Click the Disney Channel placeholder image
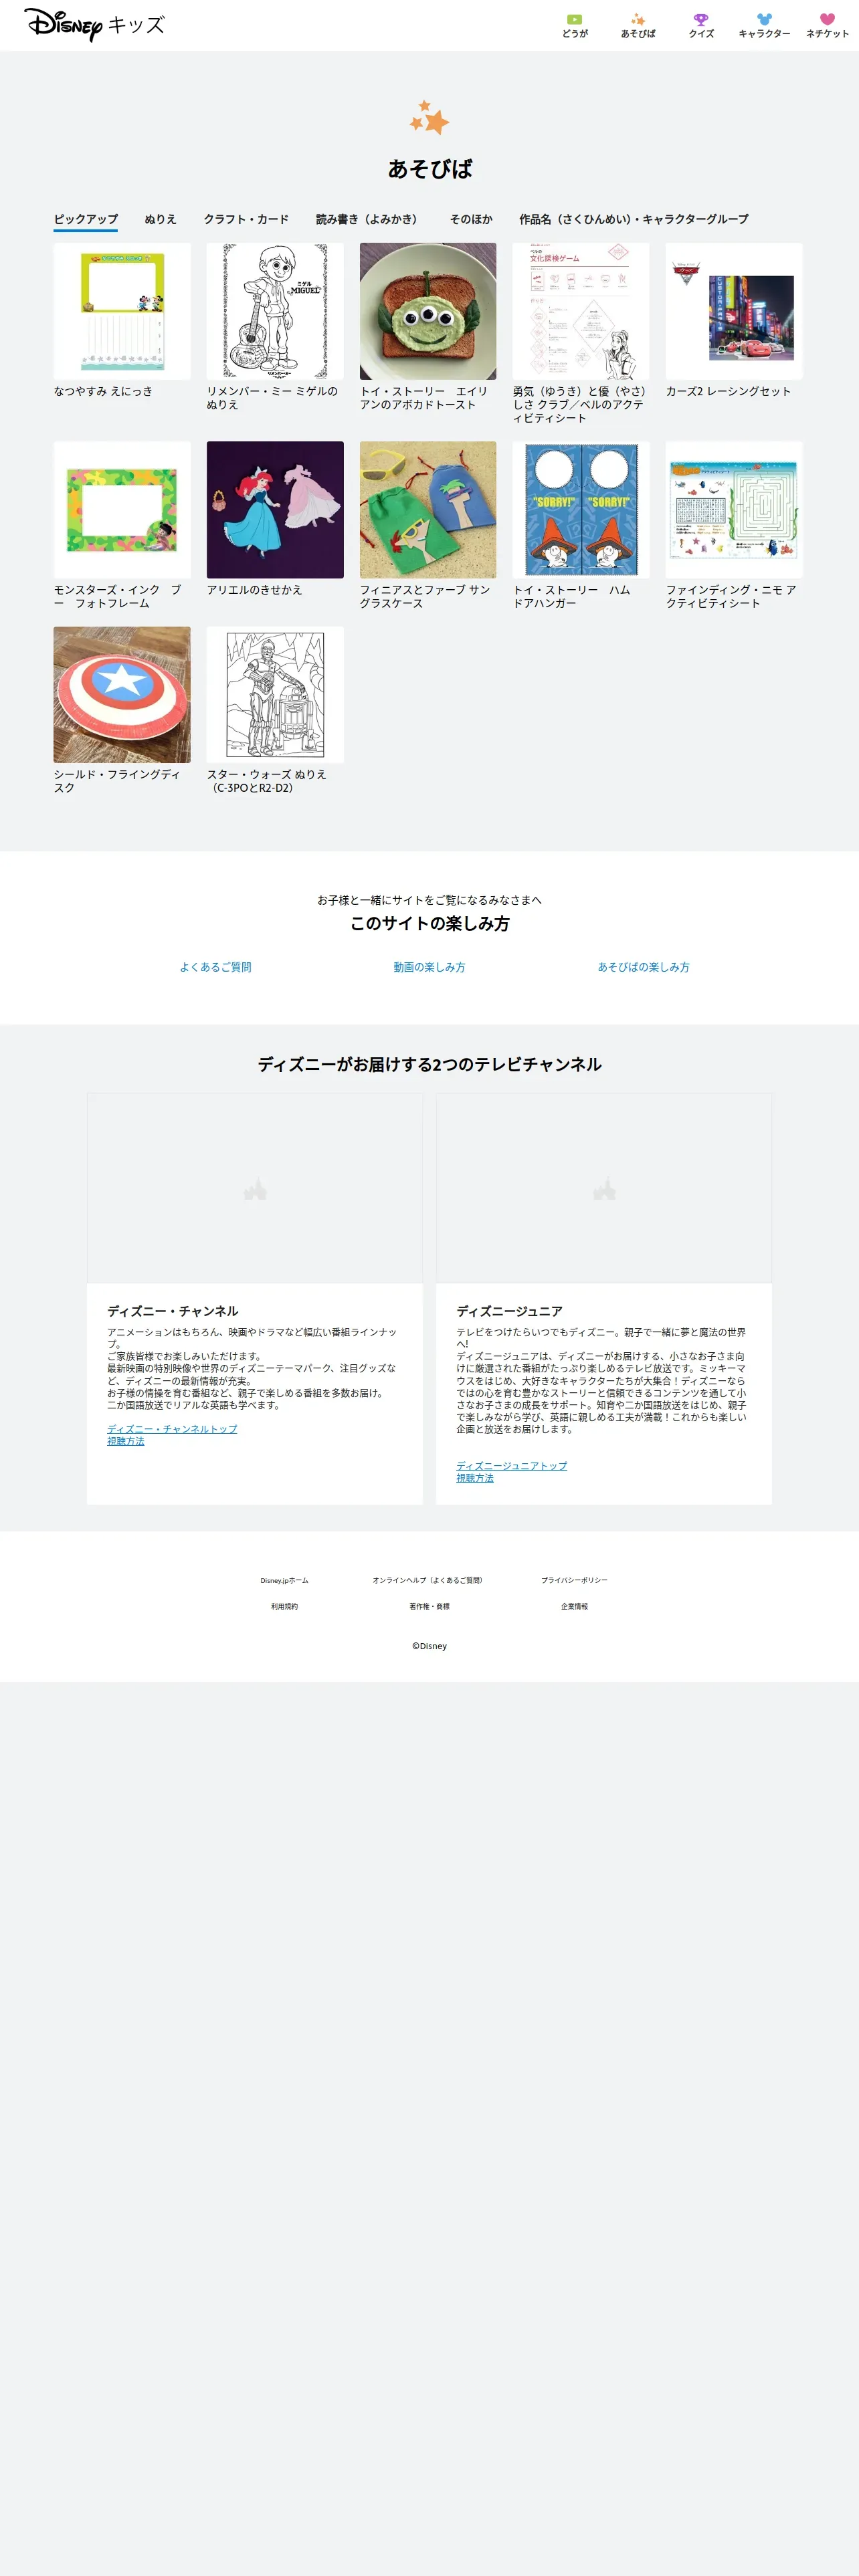Viewport: 859px width, 2576px height. (x=255, y=1188)
